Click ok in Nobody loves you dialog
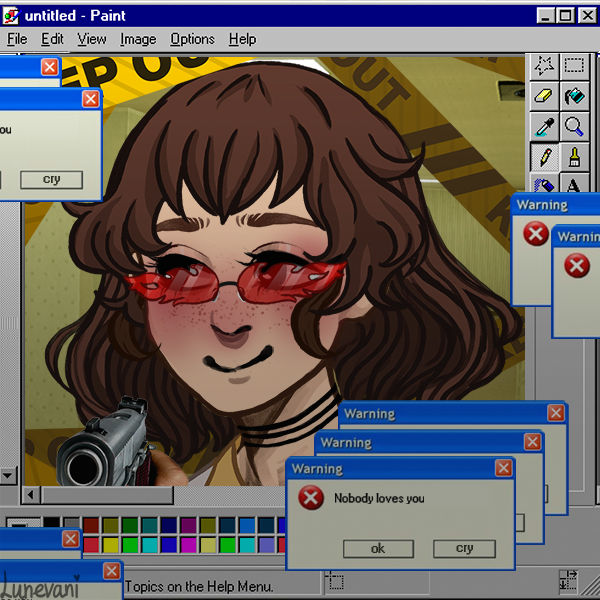The height and width of the screenshot is (600, 600). (377, 549)
